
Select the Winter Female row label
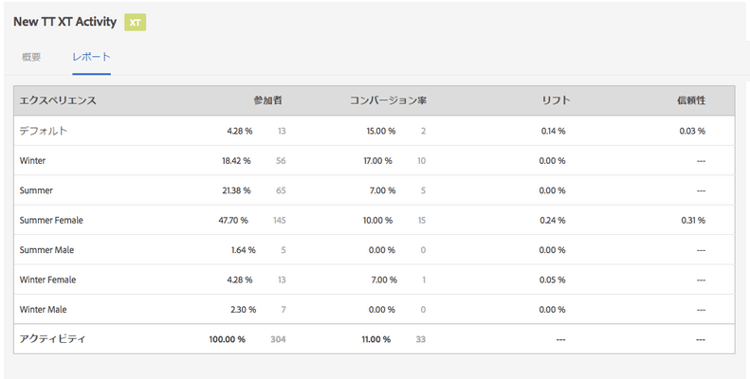point(48,280)
